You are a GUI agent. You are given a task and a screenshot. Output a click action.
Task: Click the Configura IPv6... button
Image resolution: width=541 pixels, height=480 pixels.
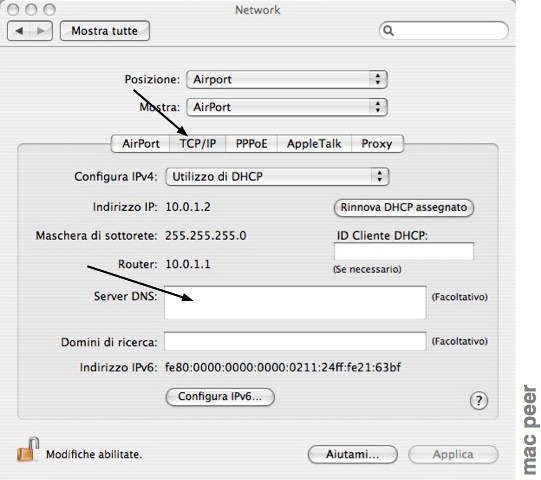coord(220,397)
